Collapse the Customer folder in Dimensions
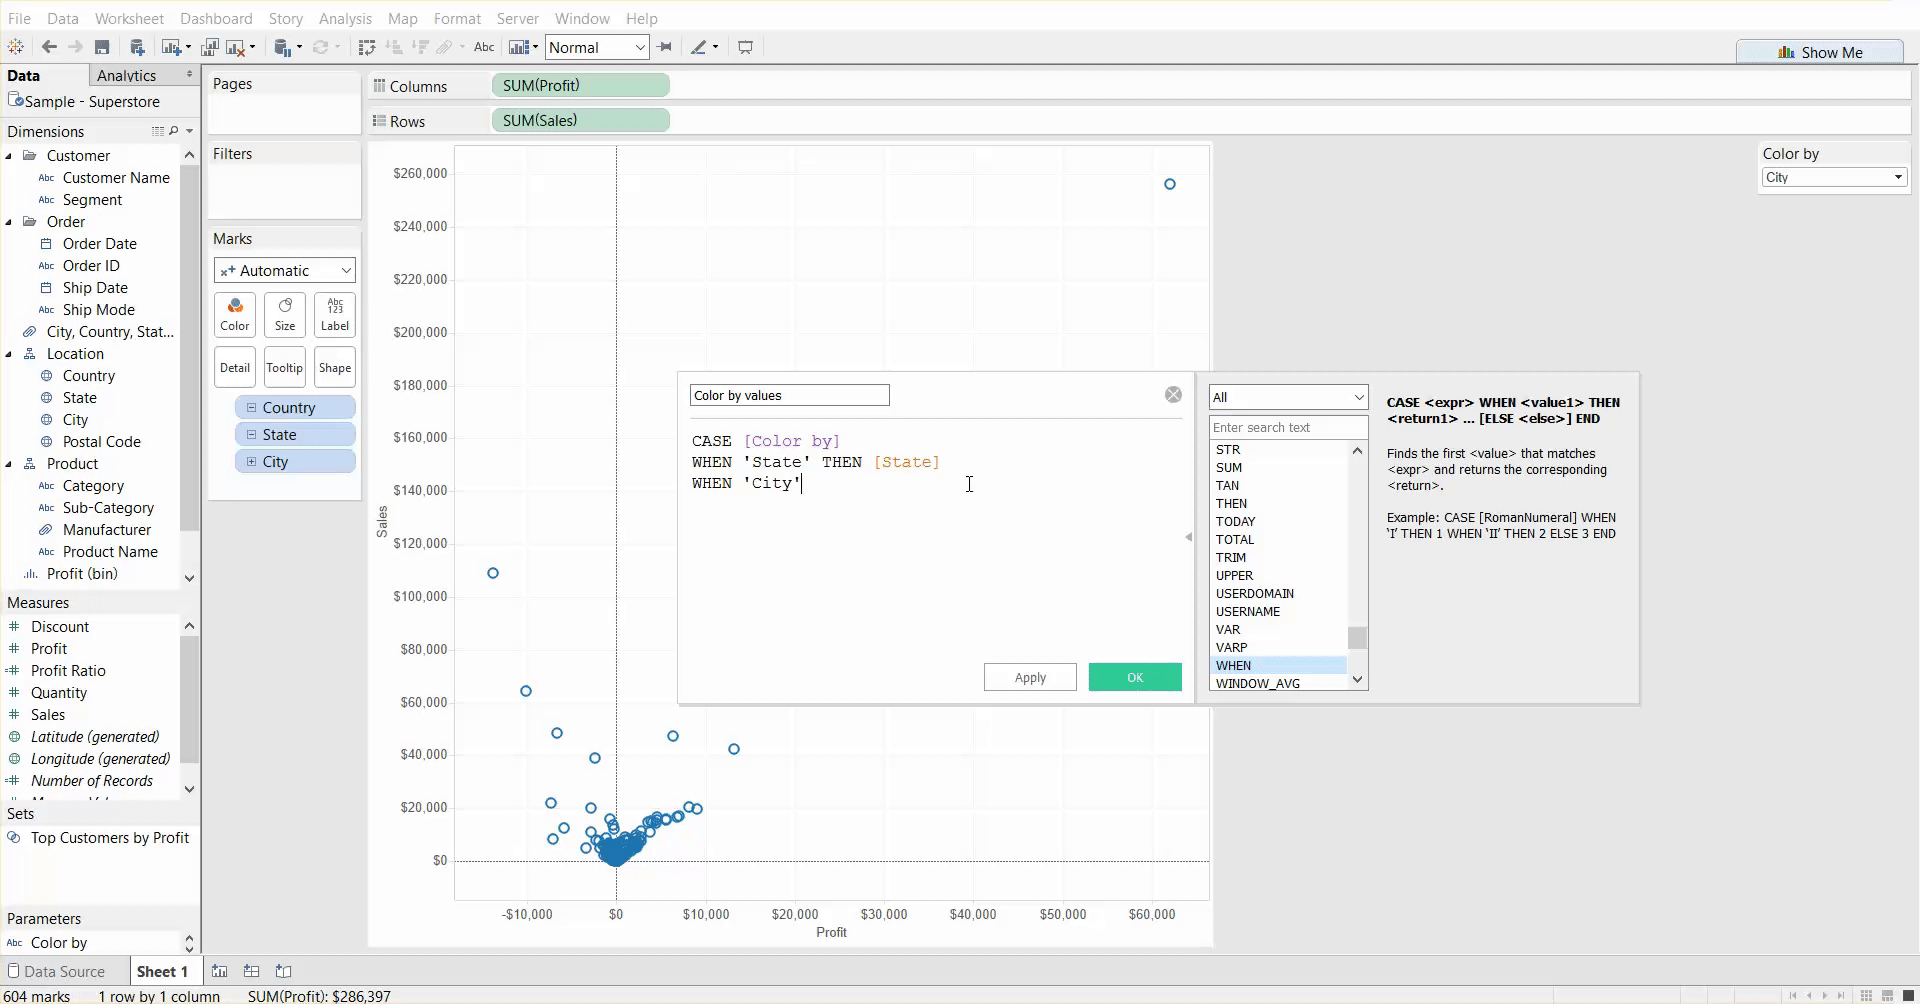The height and width of the screenshot is (1004, 1920). point(9,156)
